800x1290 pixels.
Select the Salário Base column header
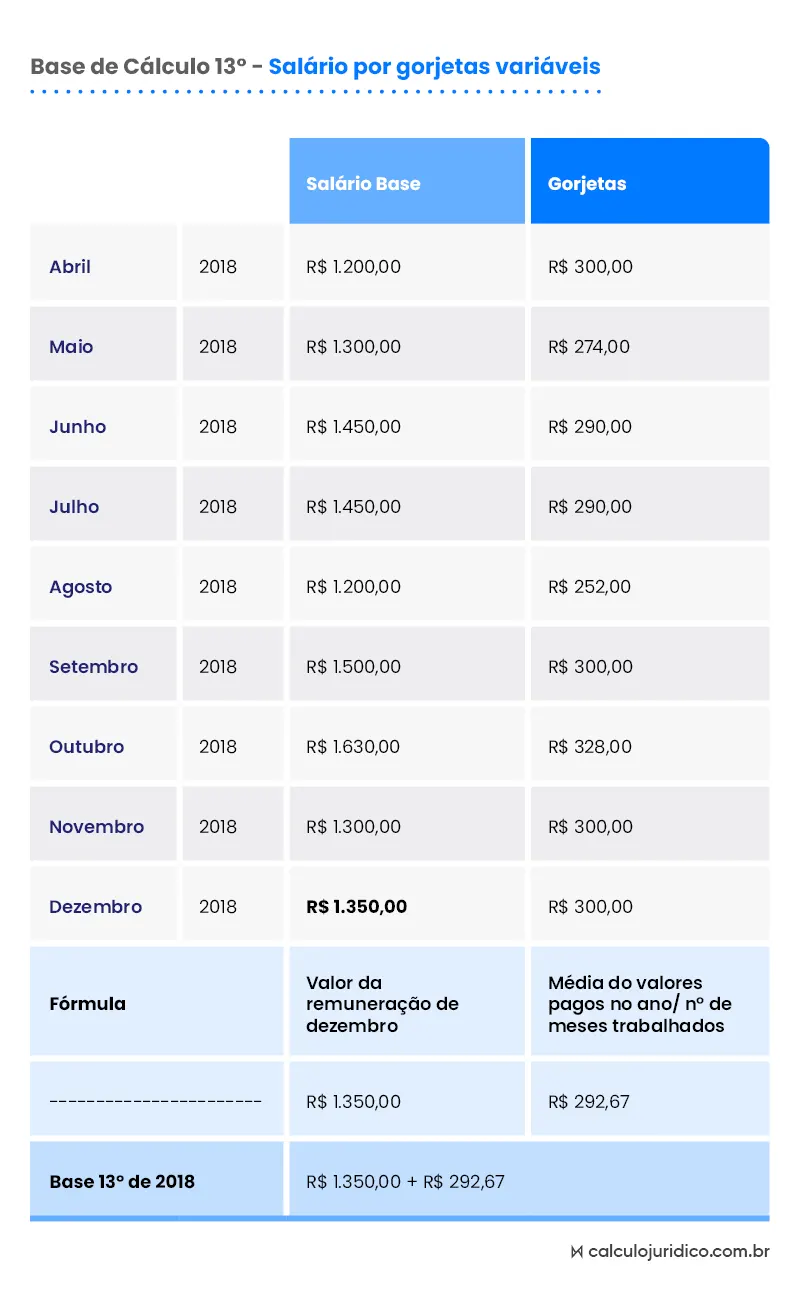[363, 184]
